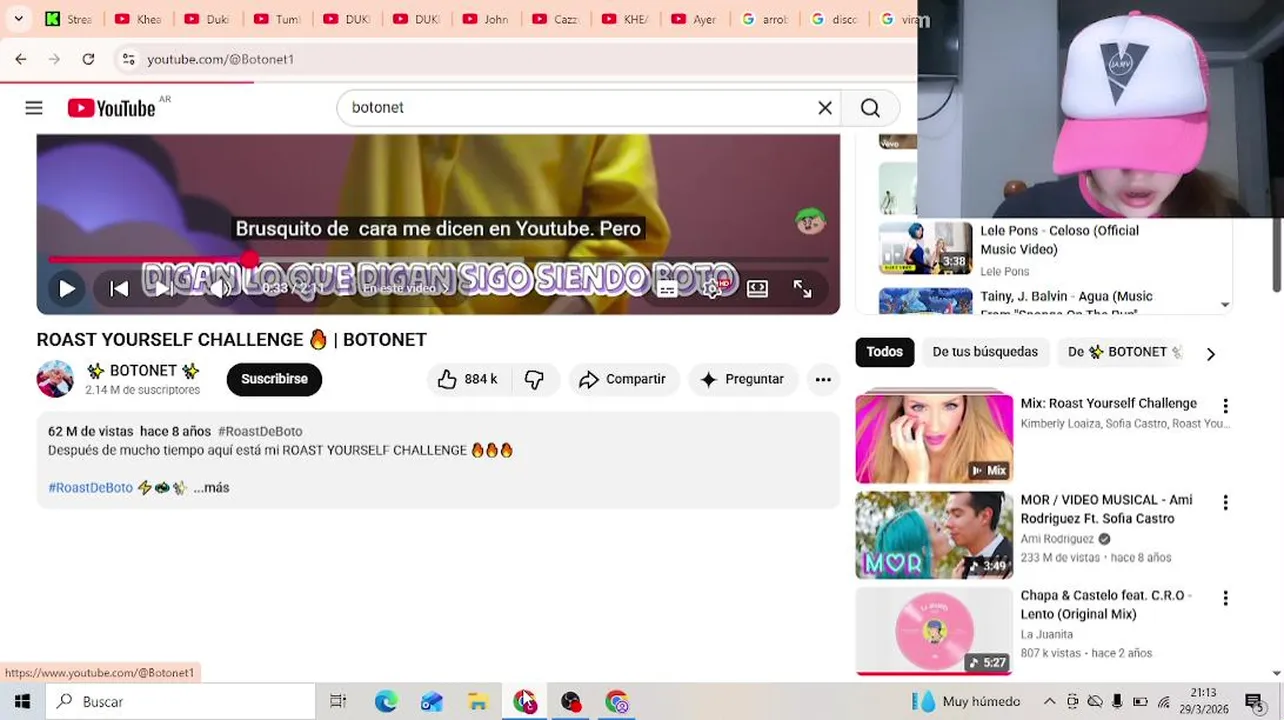The width and height of the screenshot is (1284, 720).
Task: Open the 'Lele Pons - Celoso' playlist item
Action: (1050, 248)
